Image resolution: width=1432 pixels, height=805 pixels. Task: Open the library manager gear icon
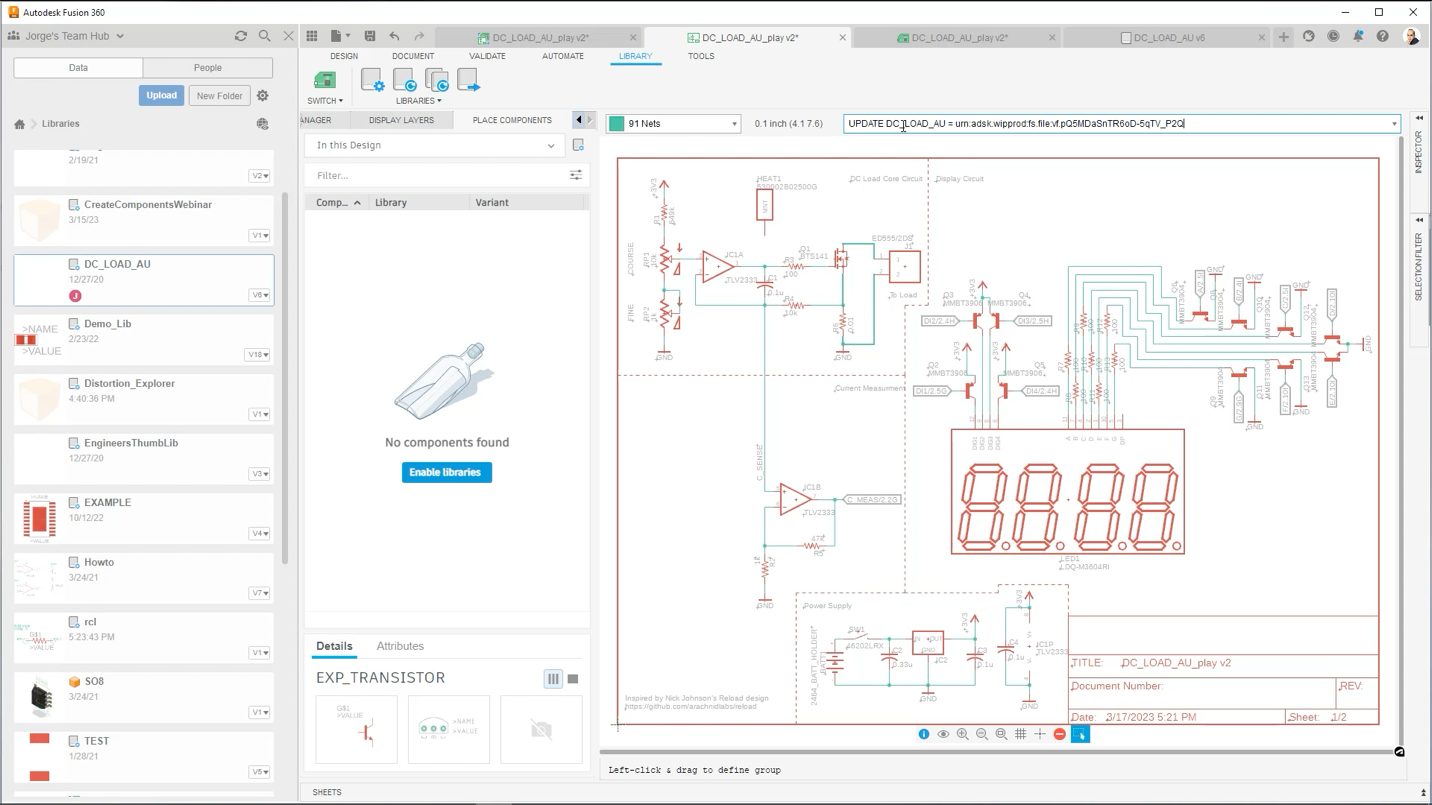click(x=372, y=81)
